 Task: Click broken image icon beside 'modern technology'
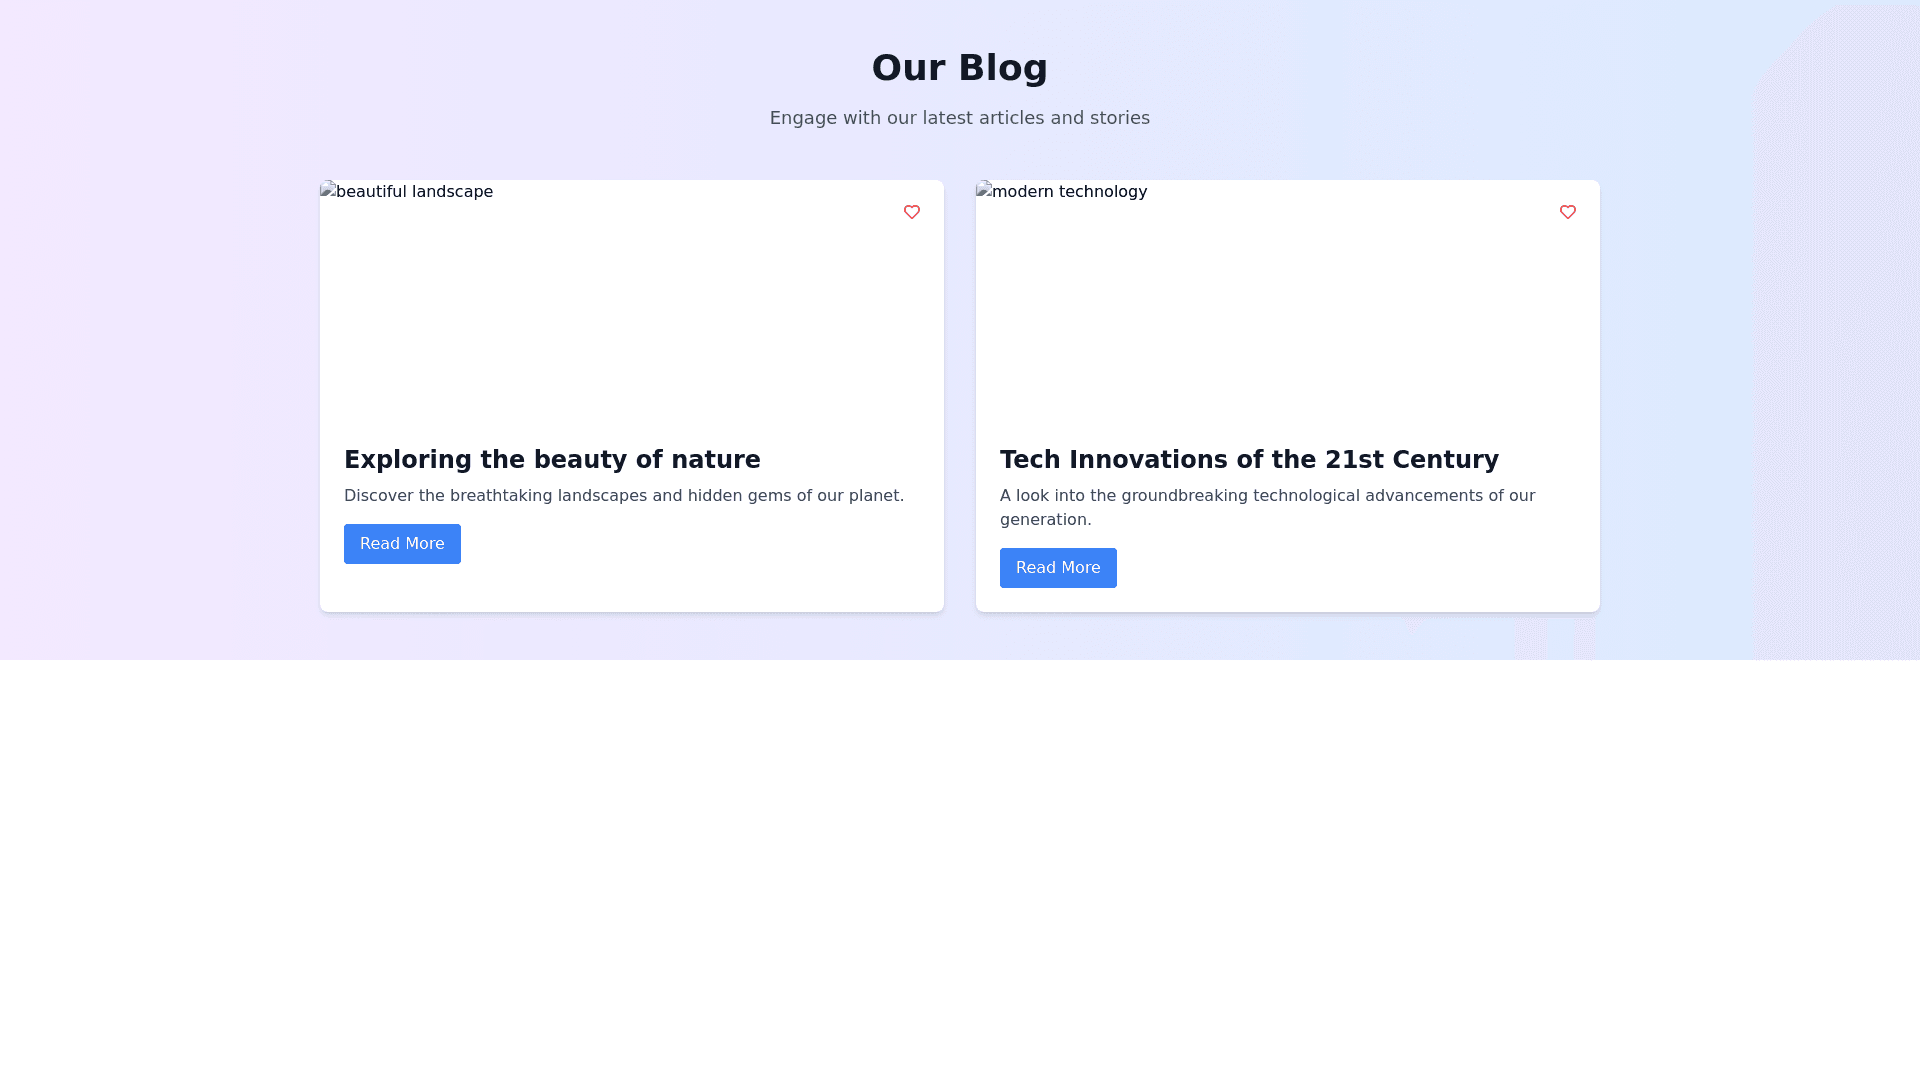click(983, 190)
